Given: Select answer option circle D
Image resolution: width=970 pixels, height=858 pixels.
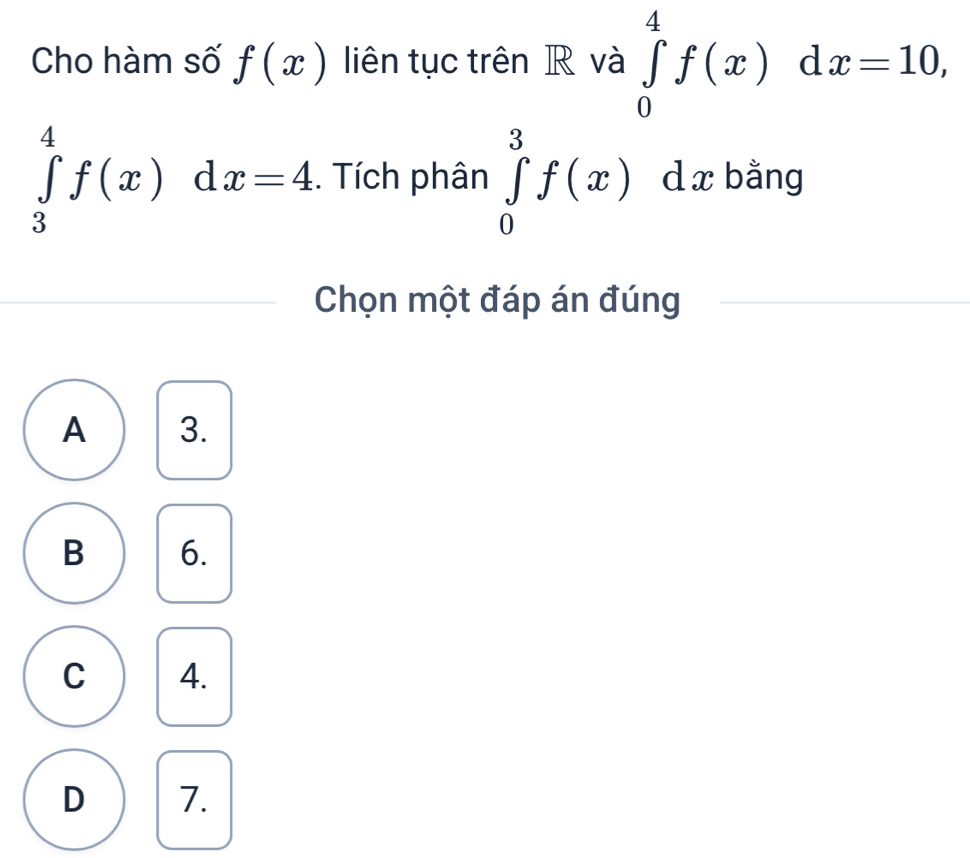Looking at the screenshot, I should pos(74,800).
